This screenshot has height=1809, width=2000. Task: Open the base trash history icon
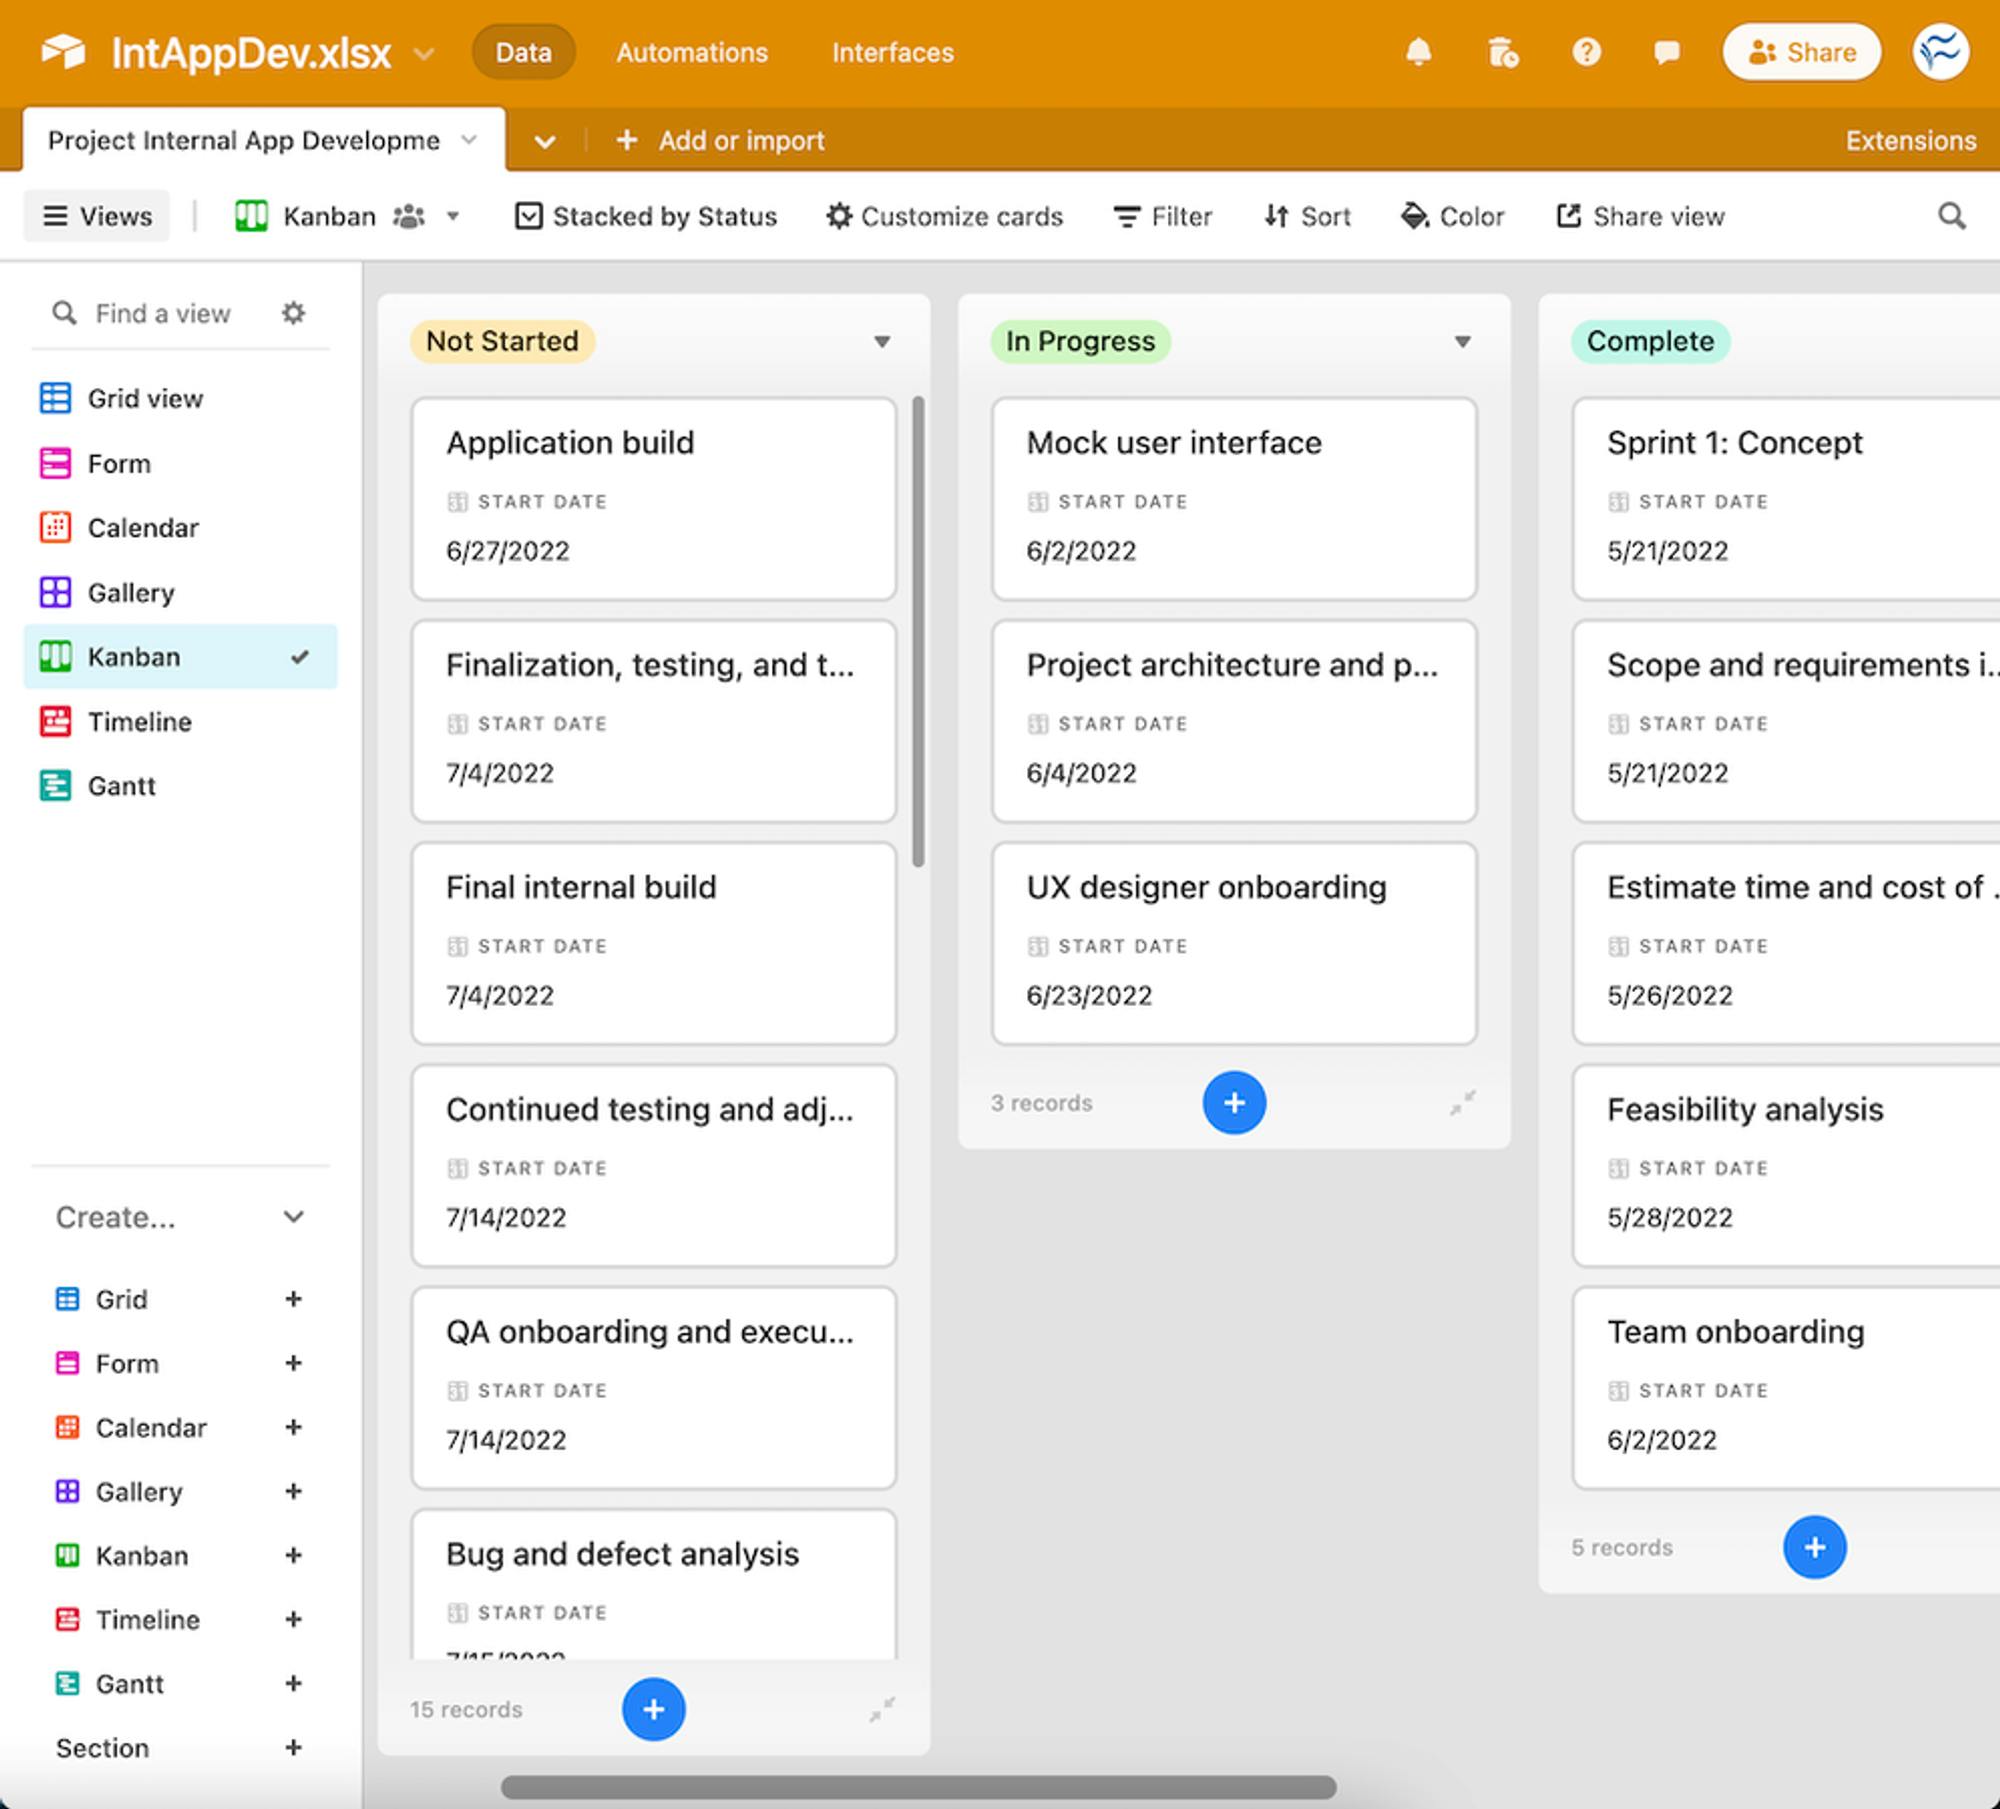[x=1502, y=52]
